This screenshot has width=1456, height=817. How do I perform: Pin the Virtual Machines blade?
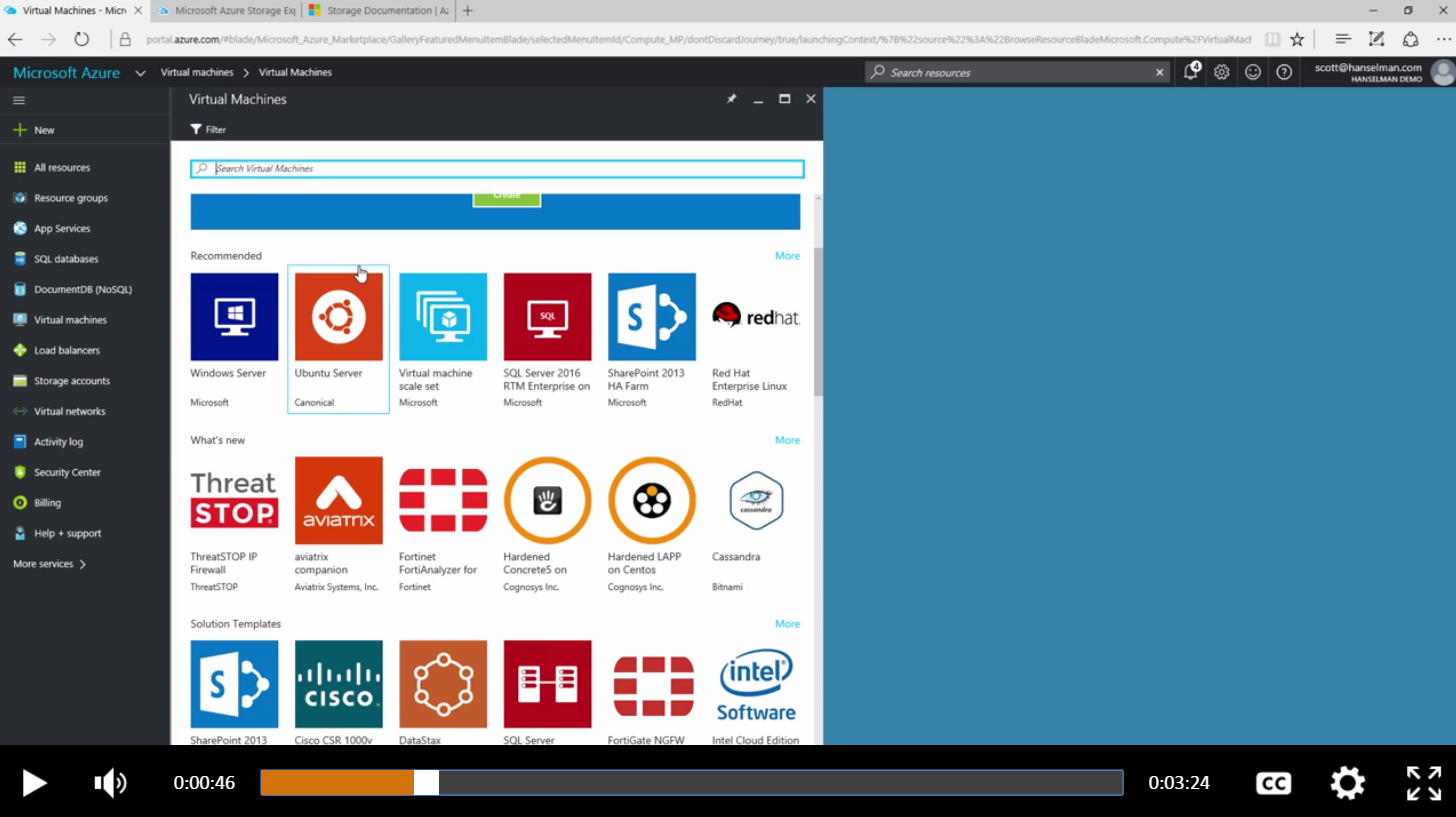(731, 99)
